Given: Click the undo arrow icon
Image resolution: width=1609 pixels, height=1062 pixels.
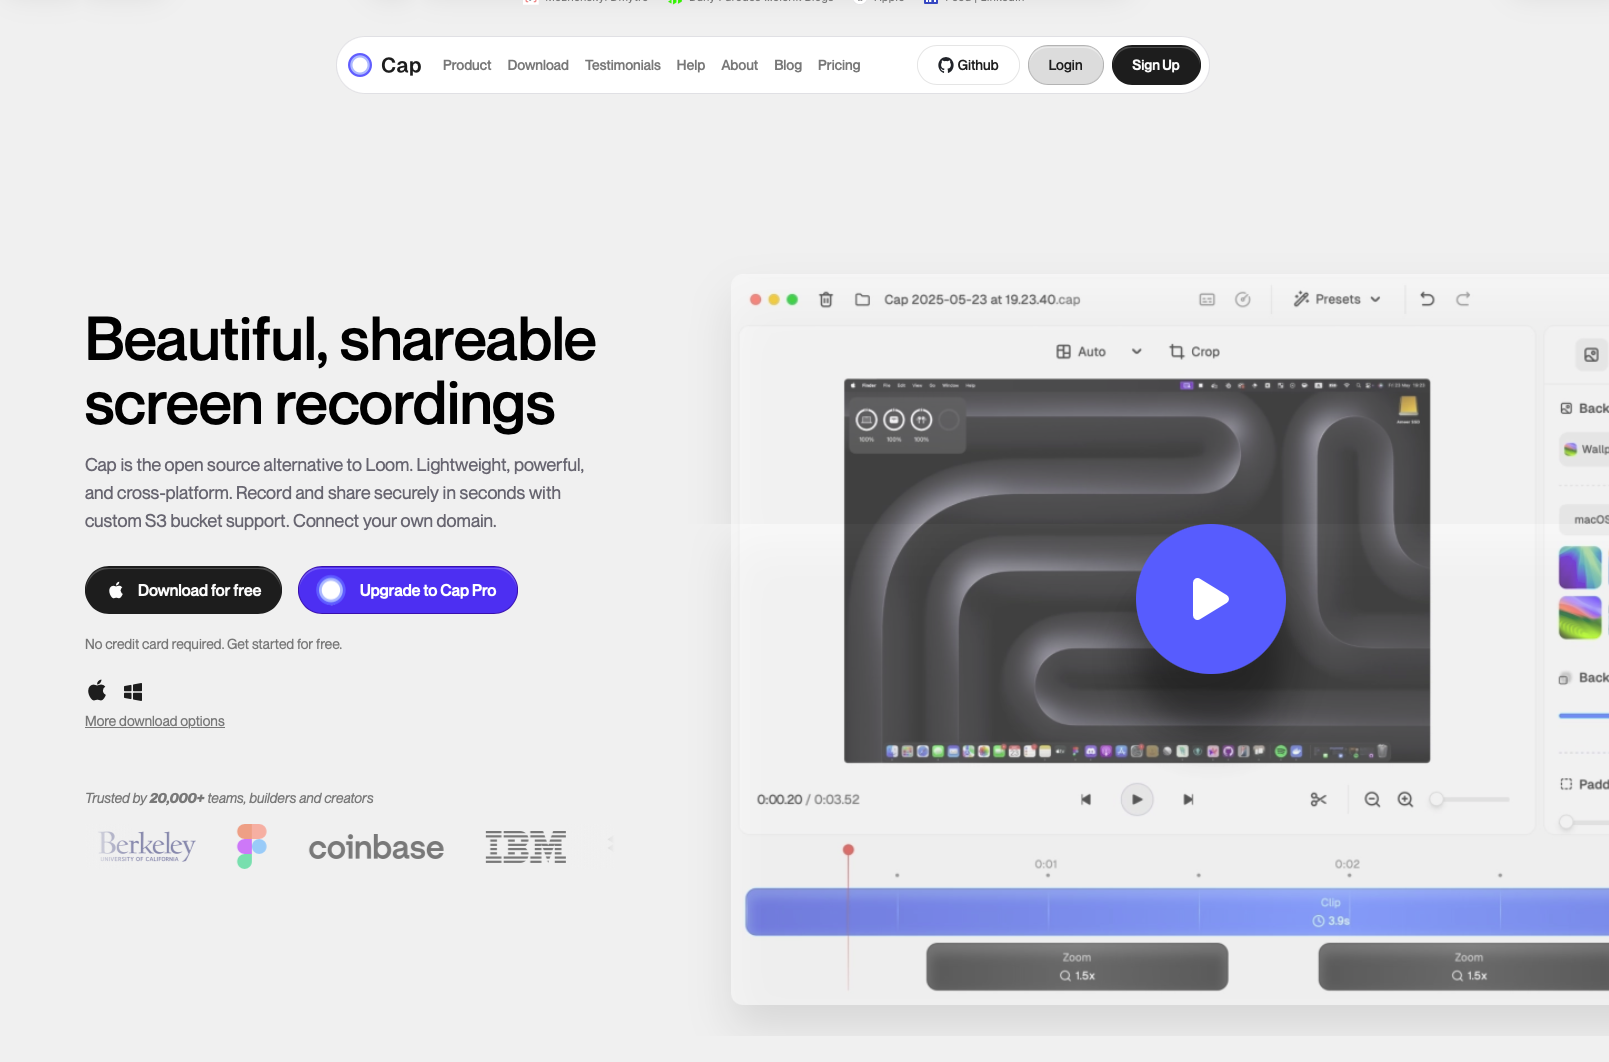Looking at the screenshot, I should (1427, 299).
